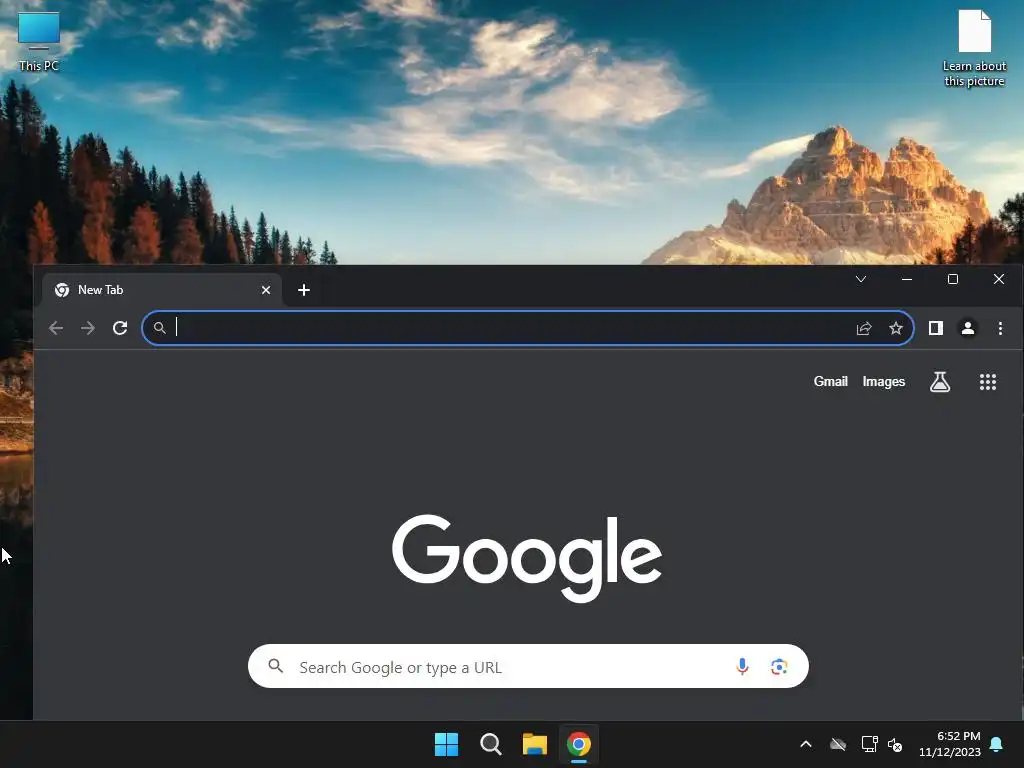Open the Google apps grid
This screenshot has width=1024, height=768.
(988, 382)
